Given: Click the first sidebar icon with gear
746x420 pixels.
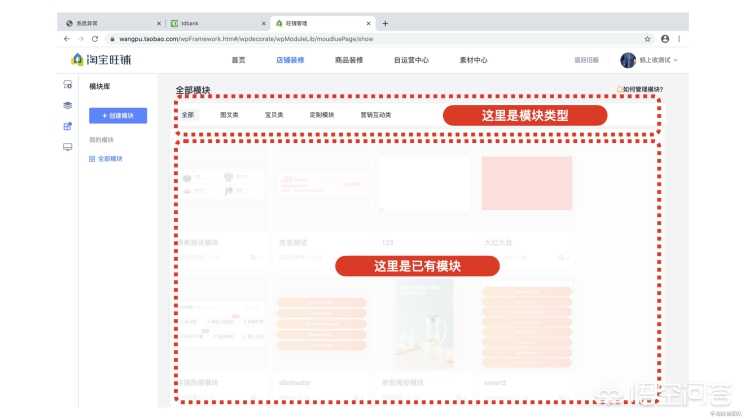Looking at the screenshot, I should click(68, 85).
